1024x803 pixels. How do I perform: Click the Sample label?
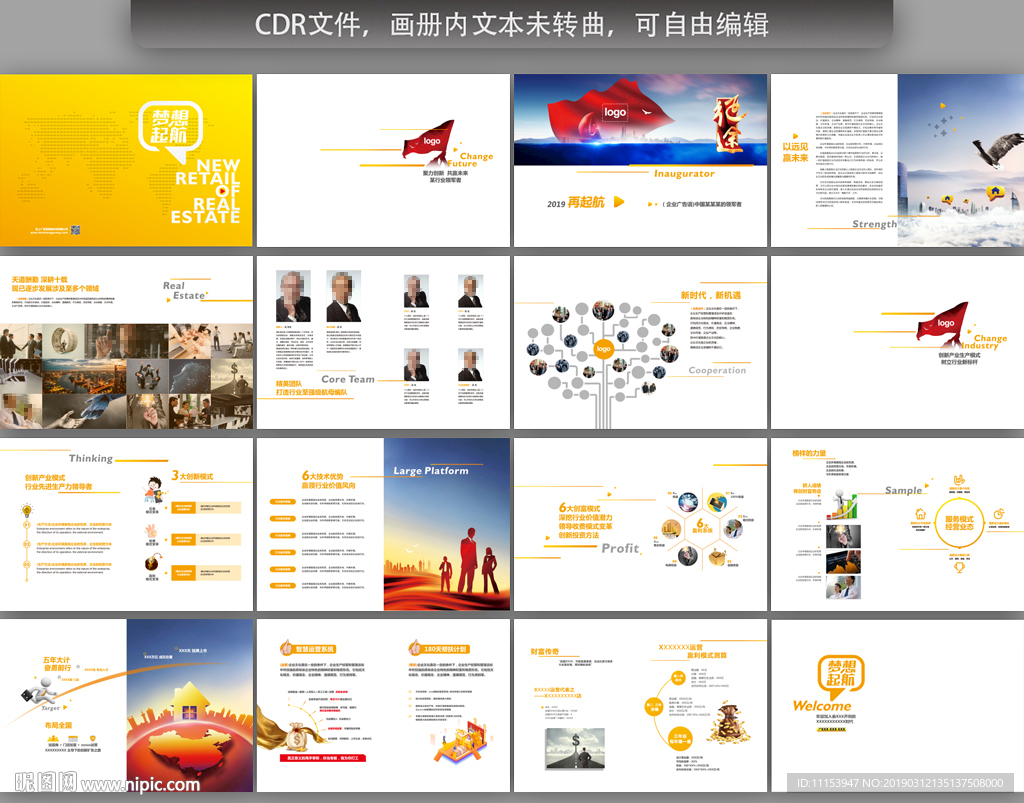[x=903, y=490]
